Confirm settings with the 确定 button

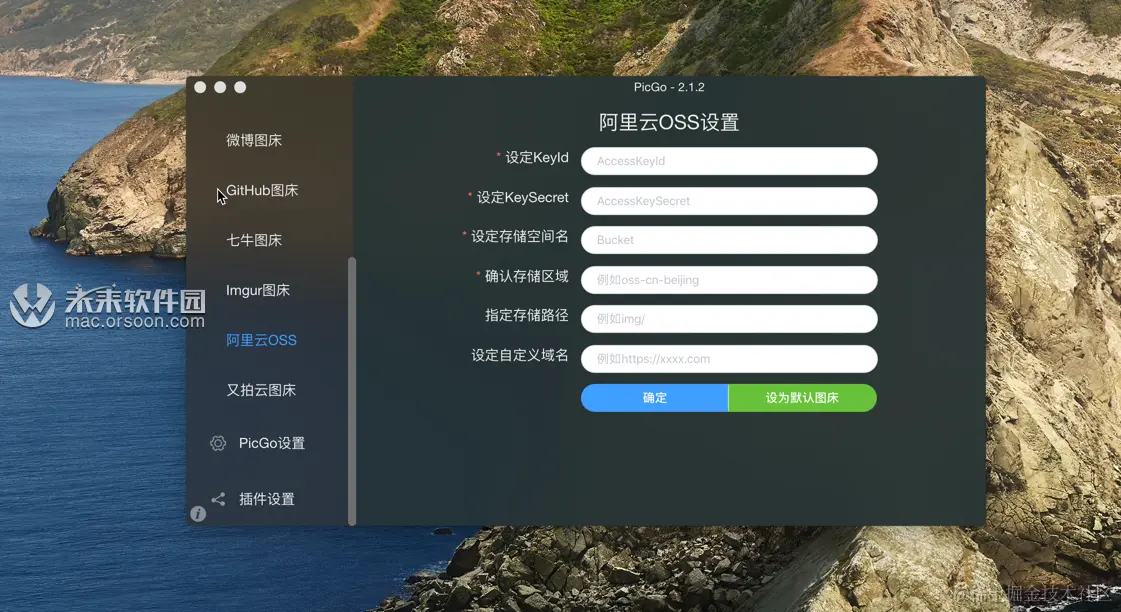[x=655, y=398]
